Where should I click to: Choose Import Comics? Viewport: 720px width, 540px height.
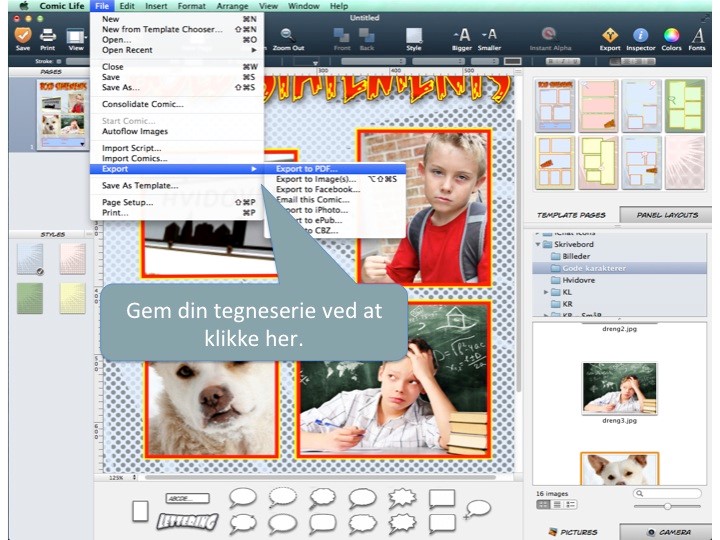pos(177,158)
